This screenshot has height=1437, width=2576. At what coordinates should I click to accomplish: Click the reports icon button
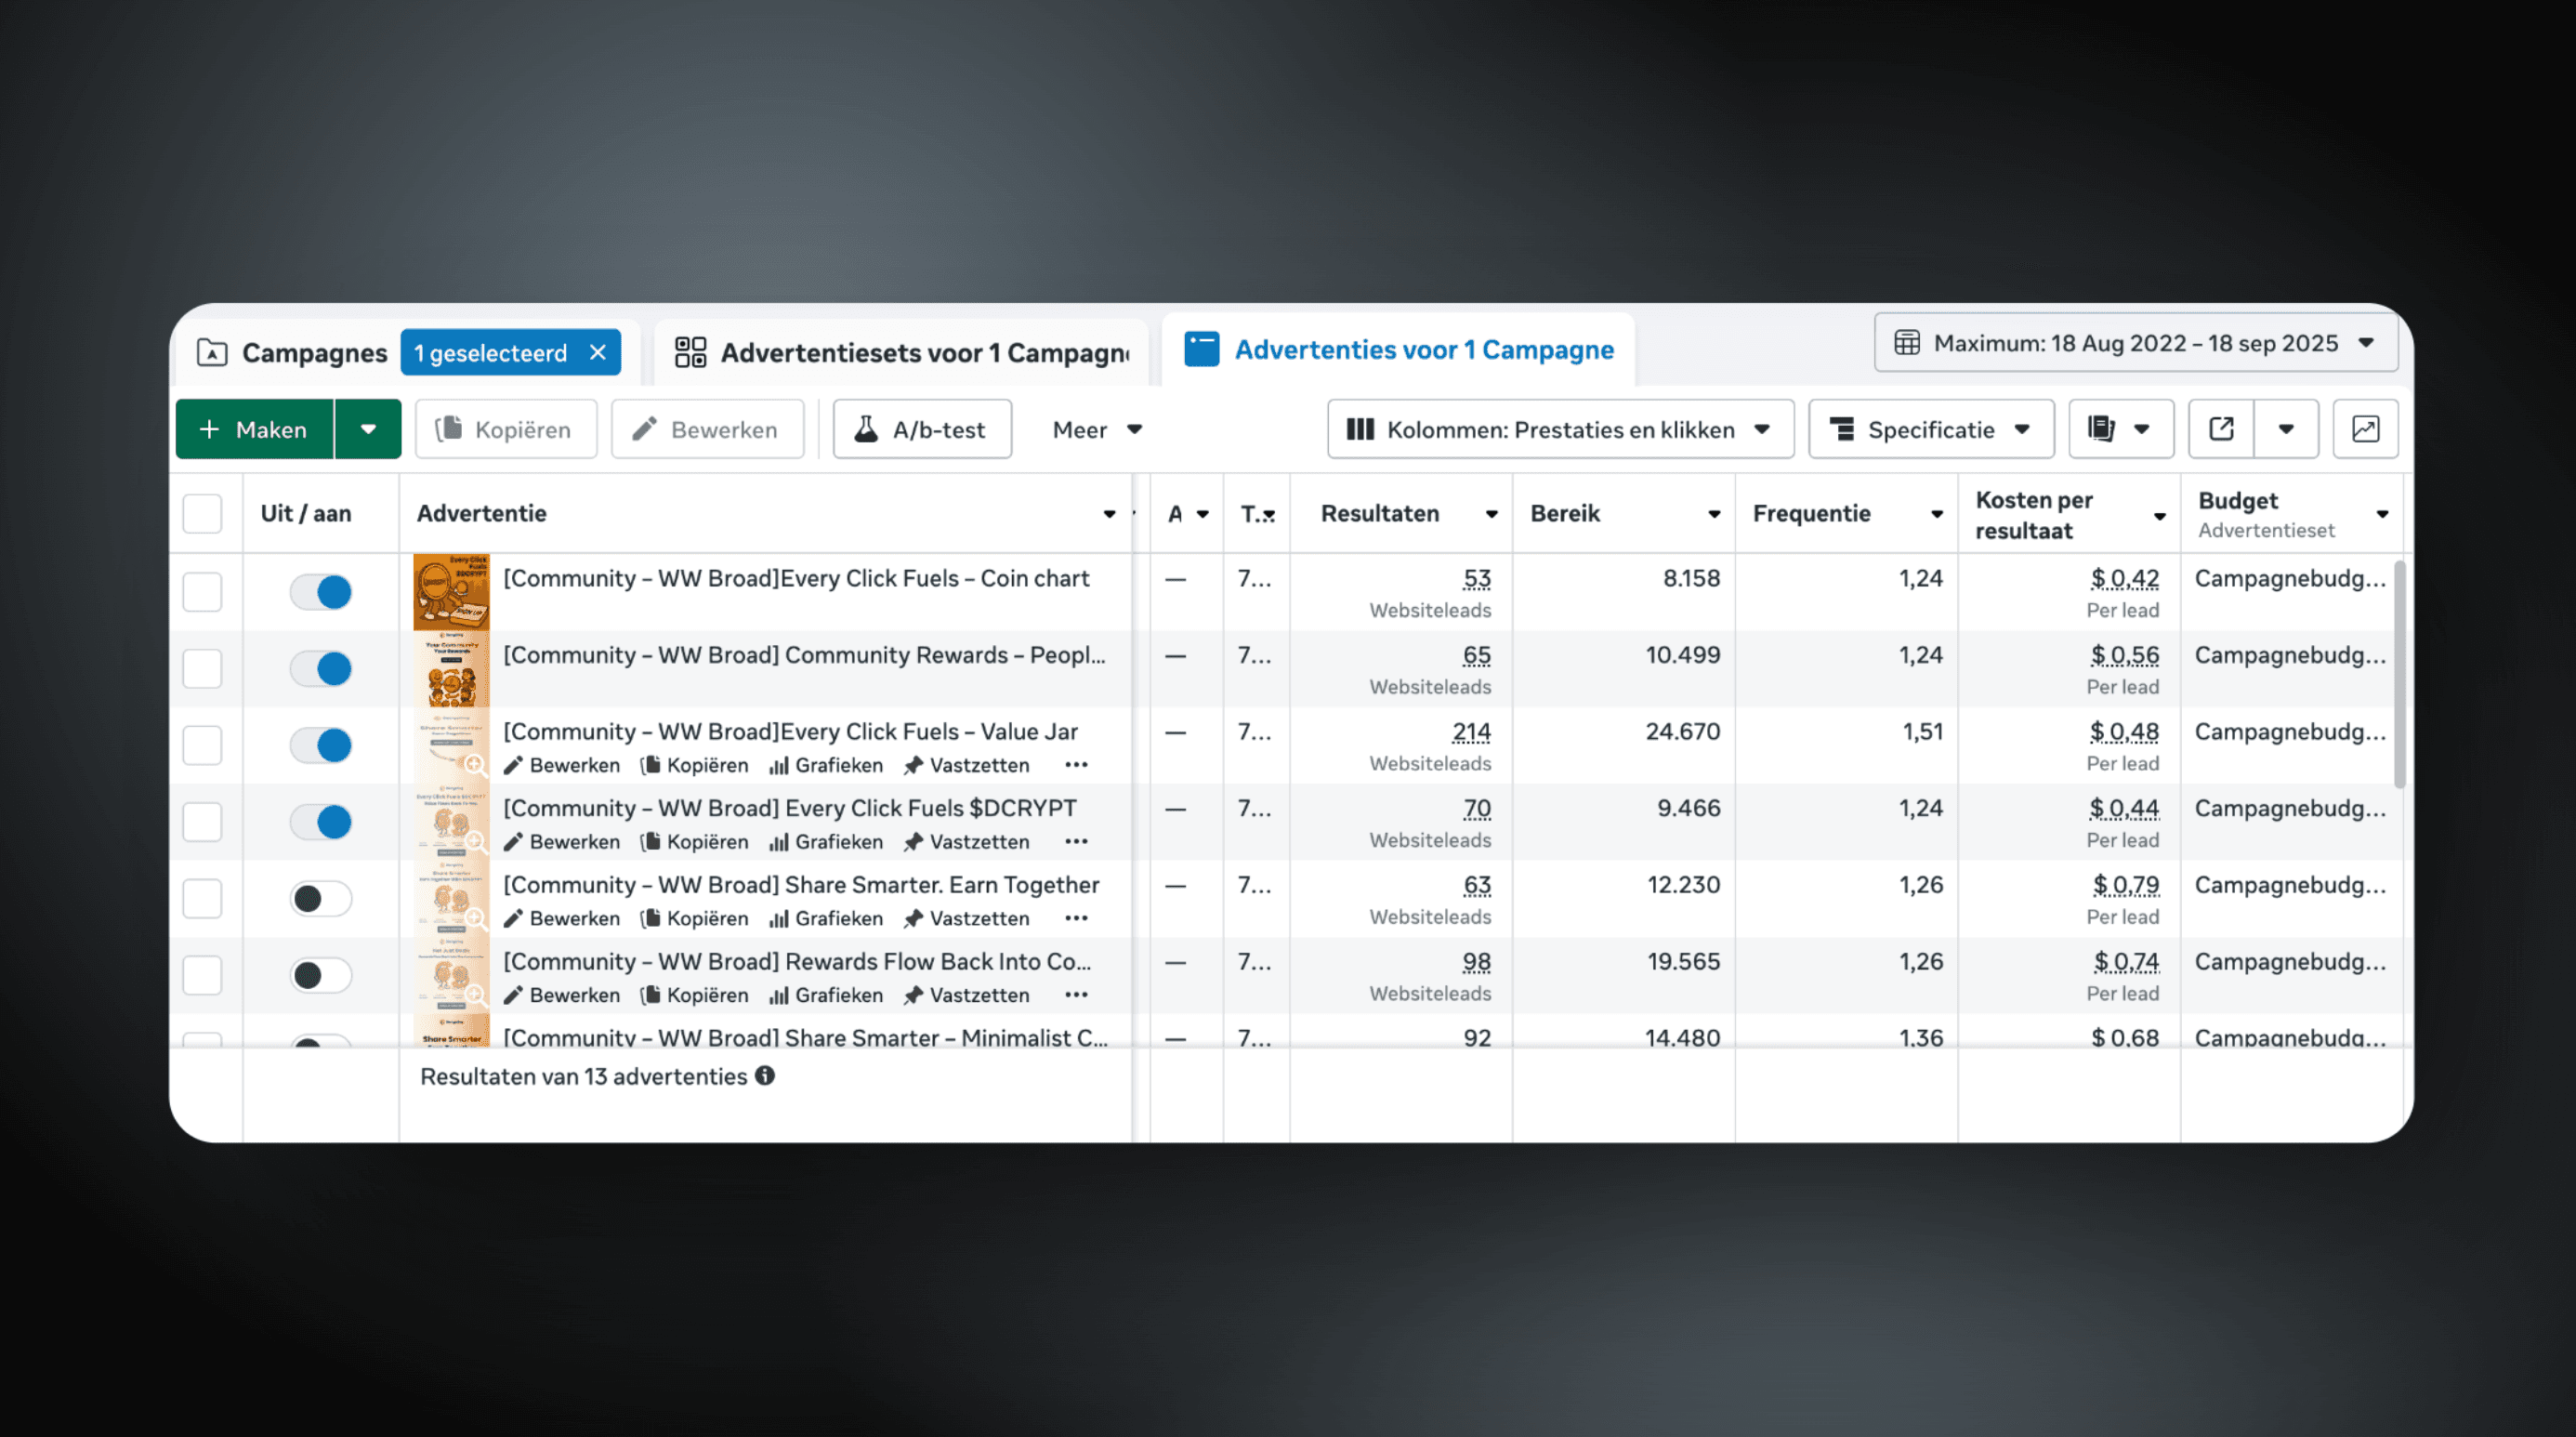point(2102,429)
